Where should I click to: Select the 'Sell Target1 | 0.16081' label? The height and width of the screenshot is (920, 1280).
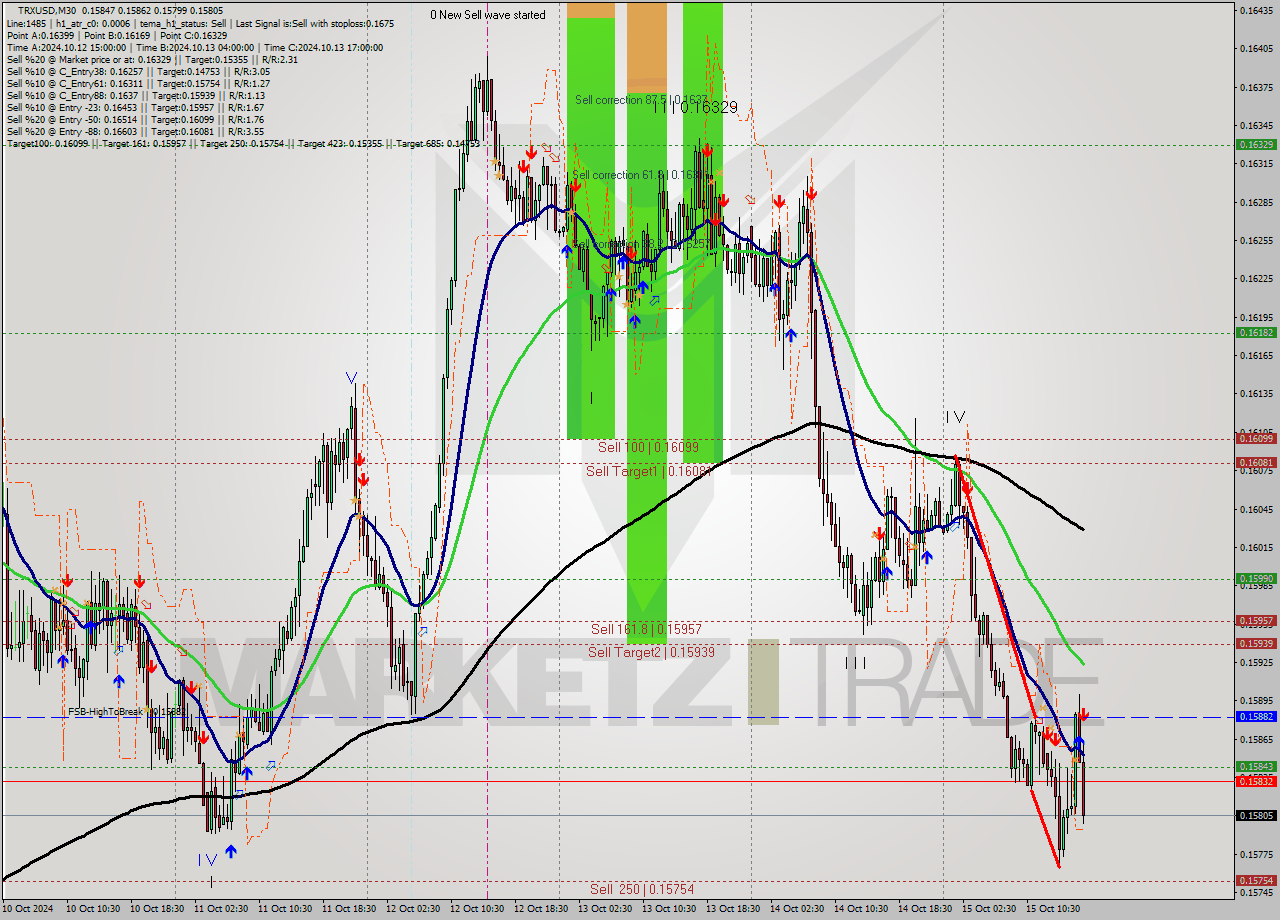648,471
